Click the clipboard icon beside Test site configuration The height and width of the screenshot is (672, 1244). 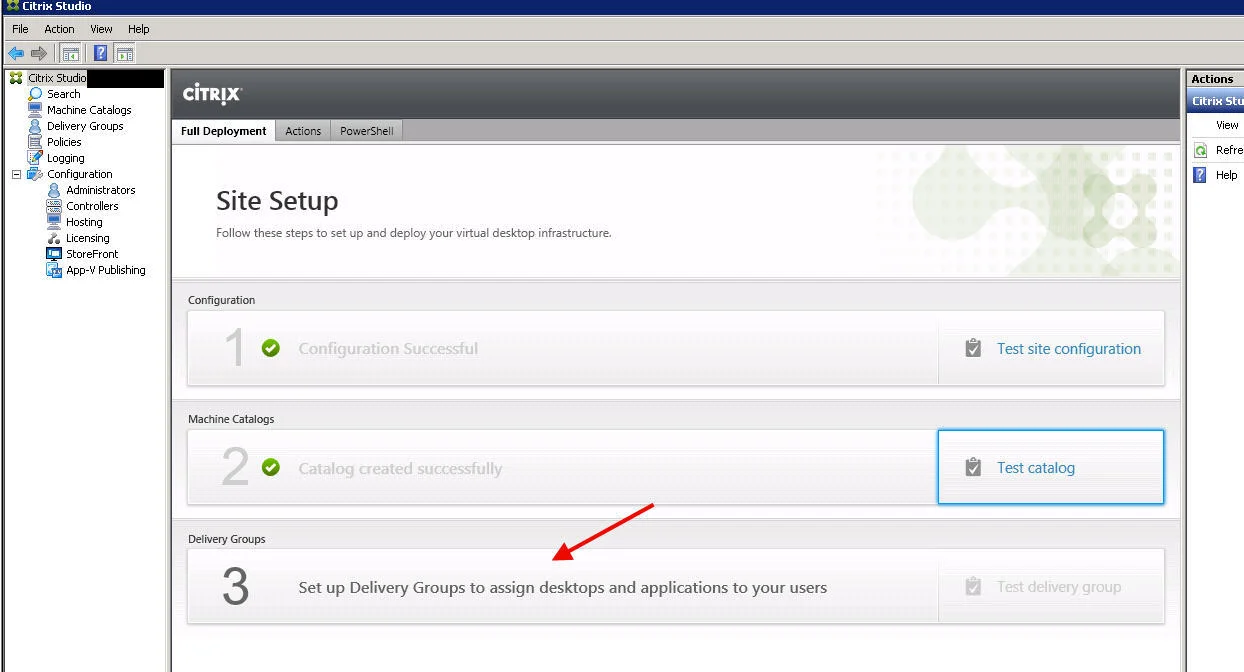click(x=973, y=348)
